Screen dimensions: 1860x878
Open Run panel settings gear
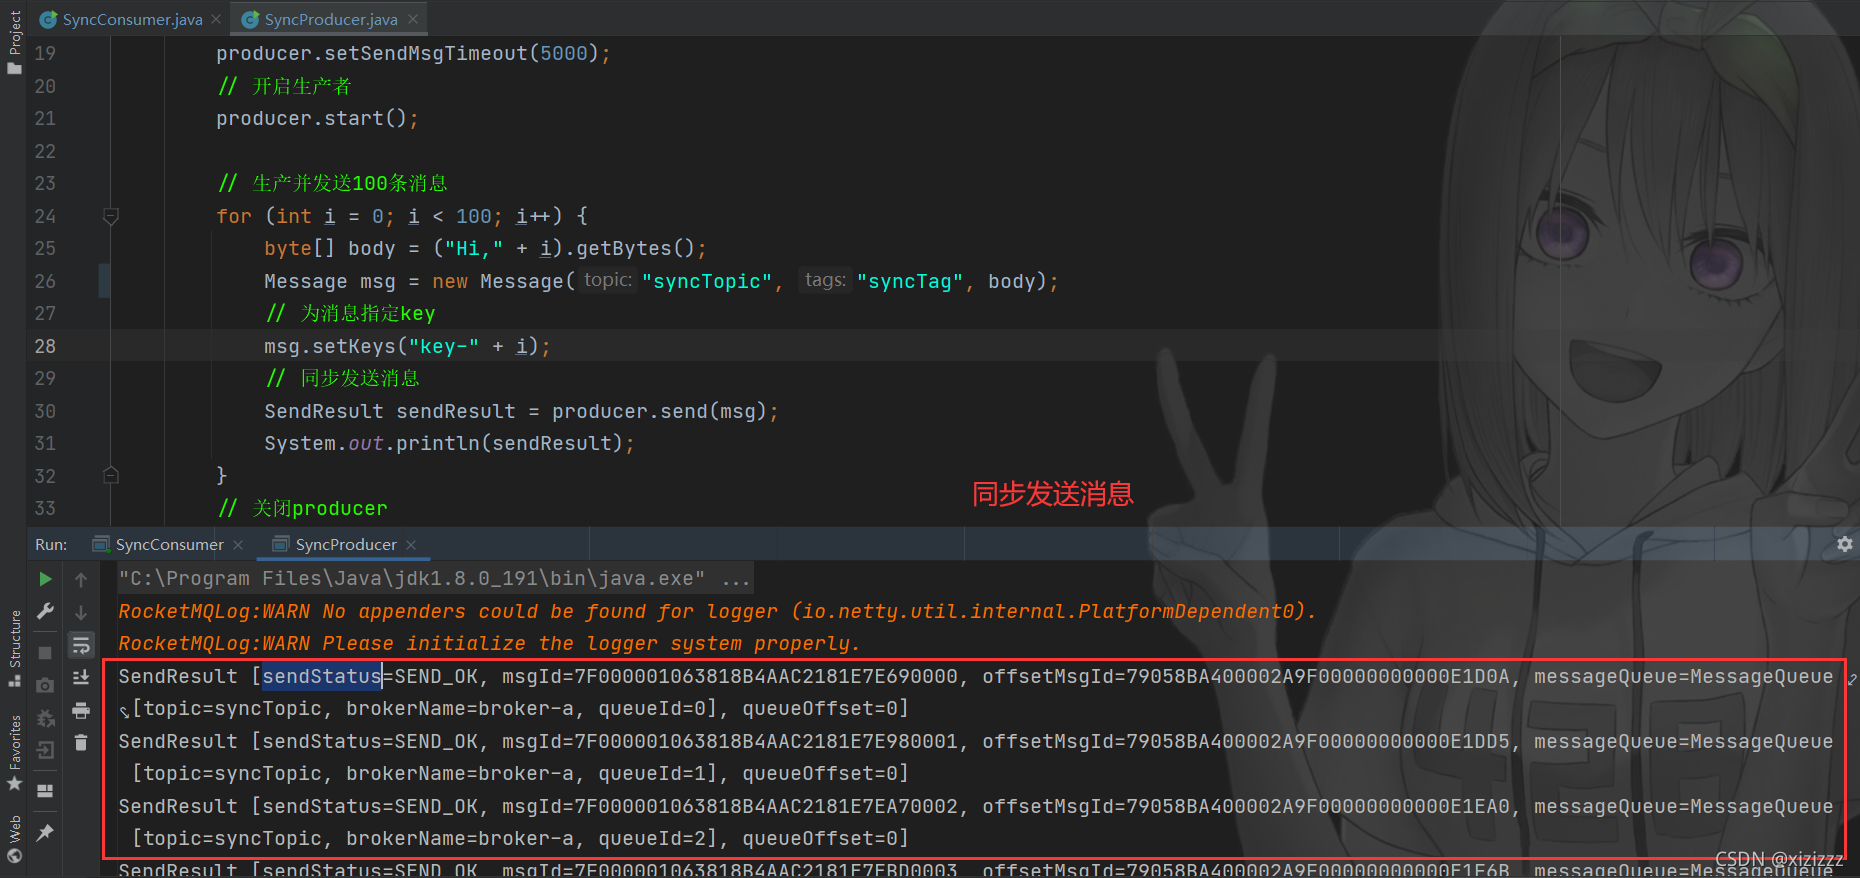(x=1844, y=544)
